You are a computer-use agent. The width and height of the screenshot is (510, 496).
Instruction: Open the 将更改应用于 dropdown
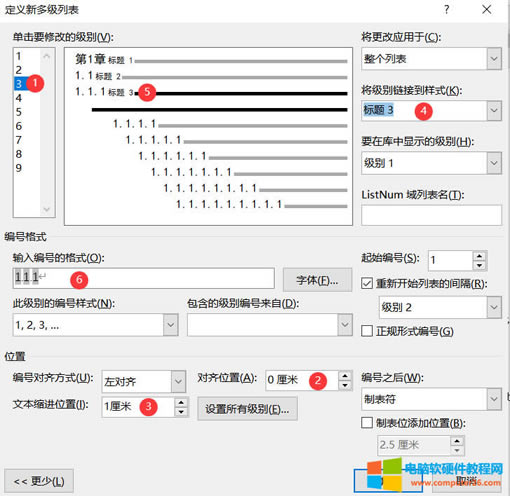(494, 59)
